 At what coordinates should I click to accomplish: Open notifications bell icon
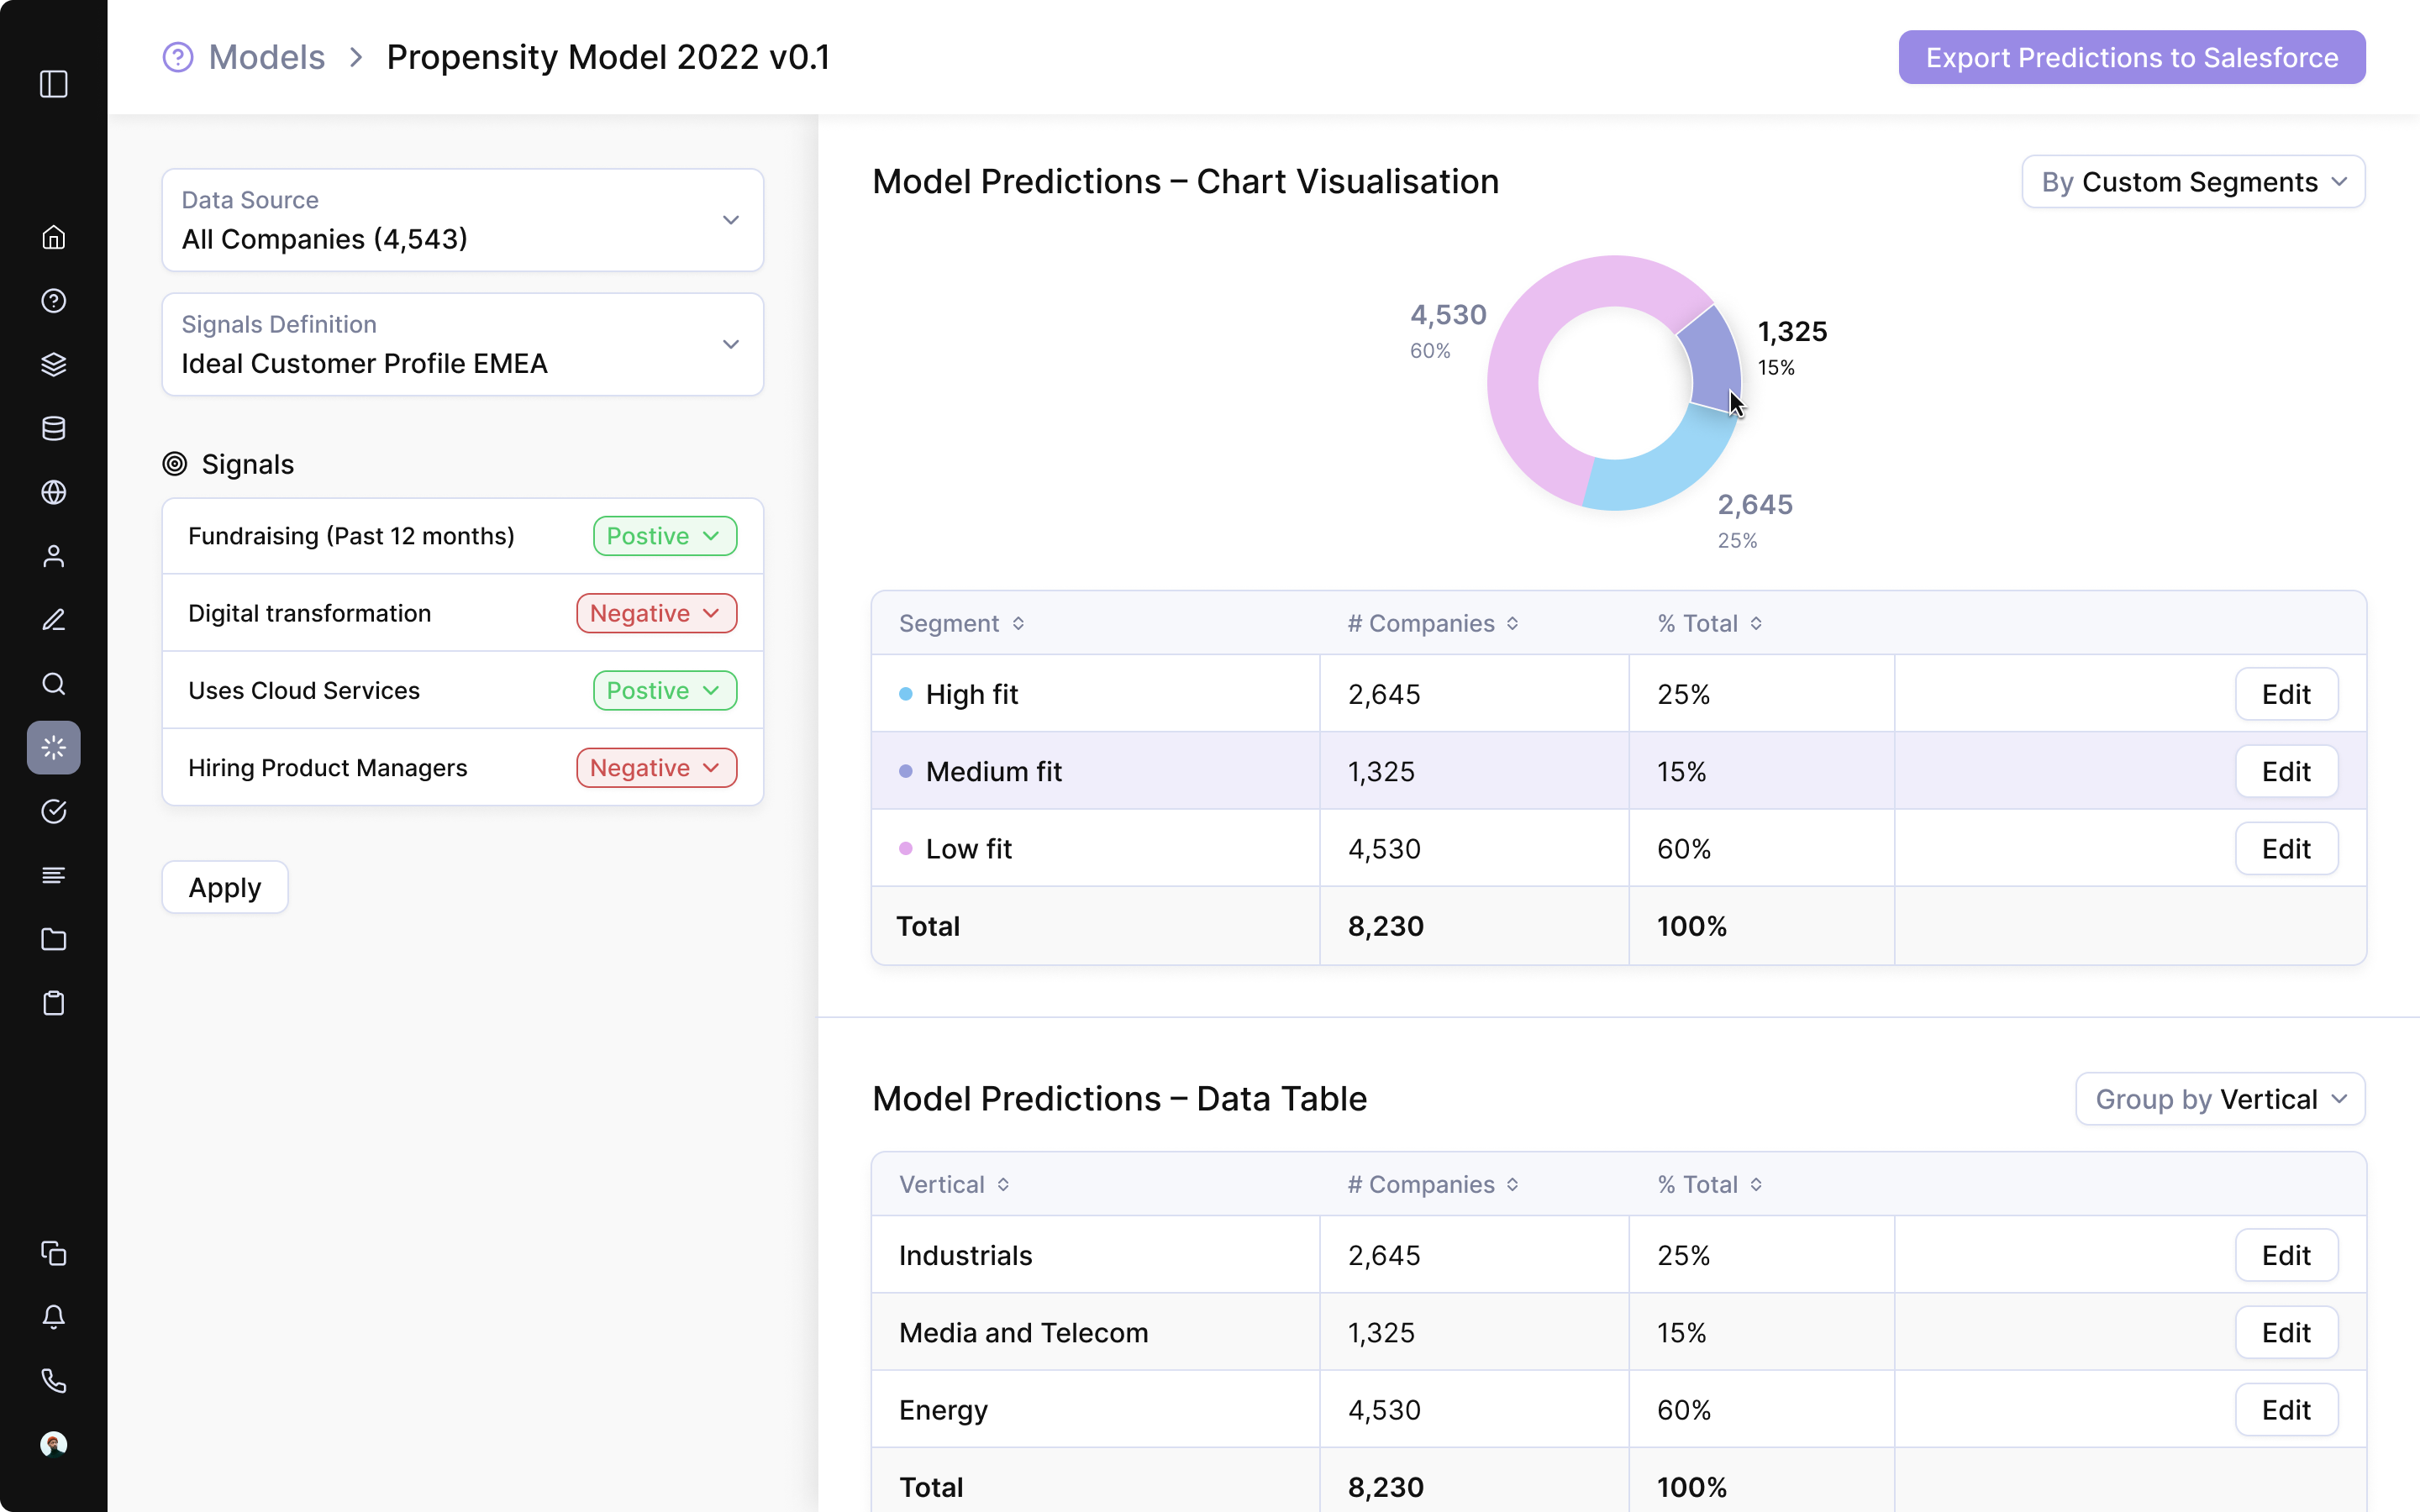pos(54,1317)
